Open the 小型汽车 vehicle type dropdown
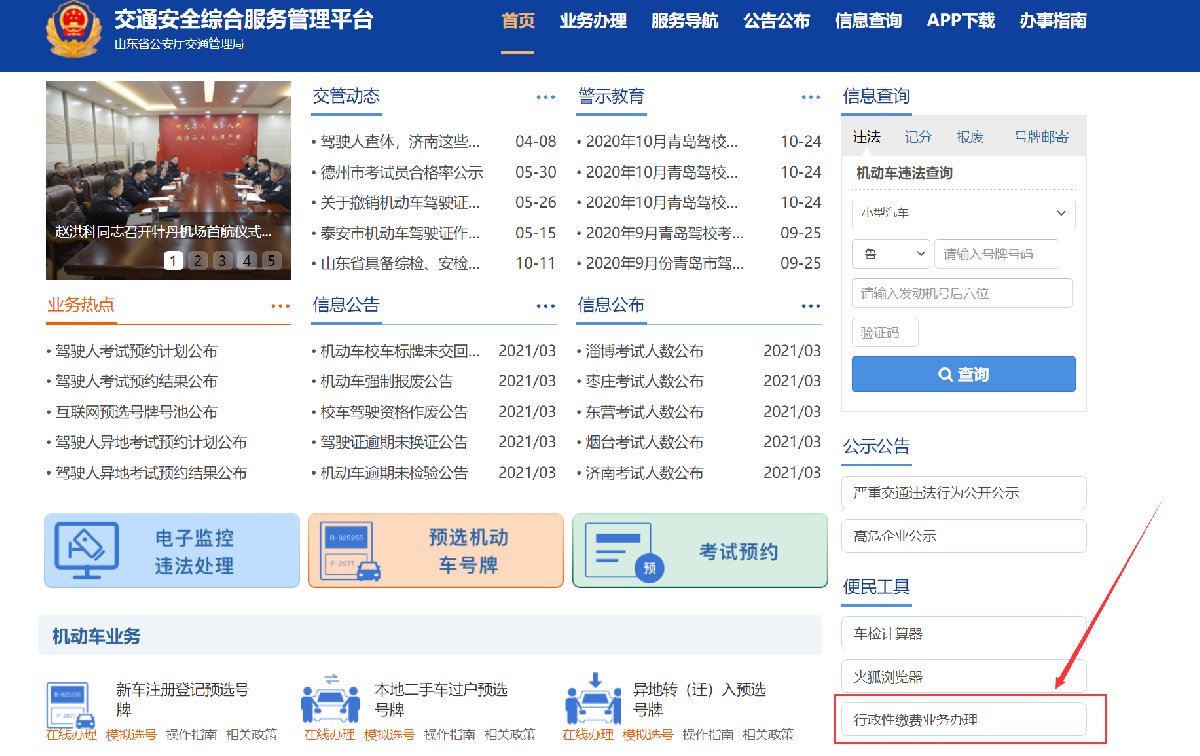The image size is (1200, 756). click(963, 213)
